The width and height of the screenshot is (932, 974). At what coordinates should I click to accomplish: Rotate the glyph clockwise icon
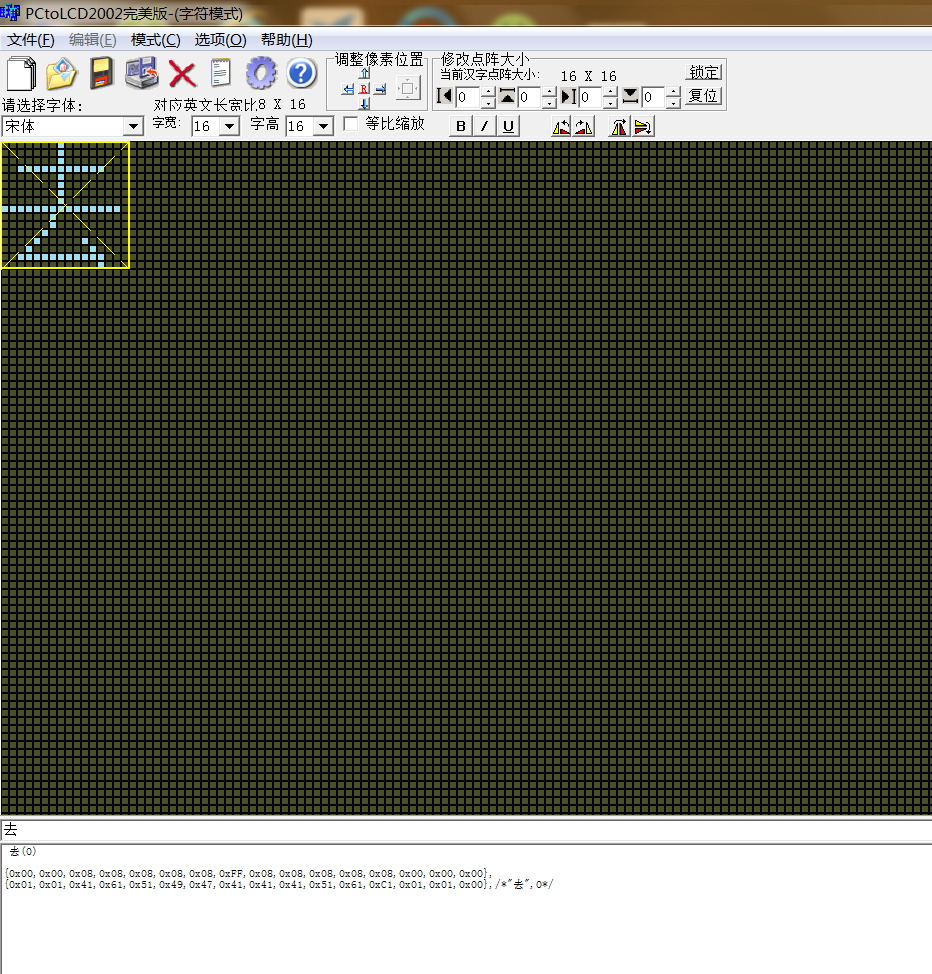coord(583,127)
